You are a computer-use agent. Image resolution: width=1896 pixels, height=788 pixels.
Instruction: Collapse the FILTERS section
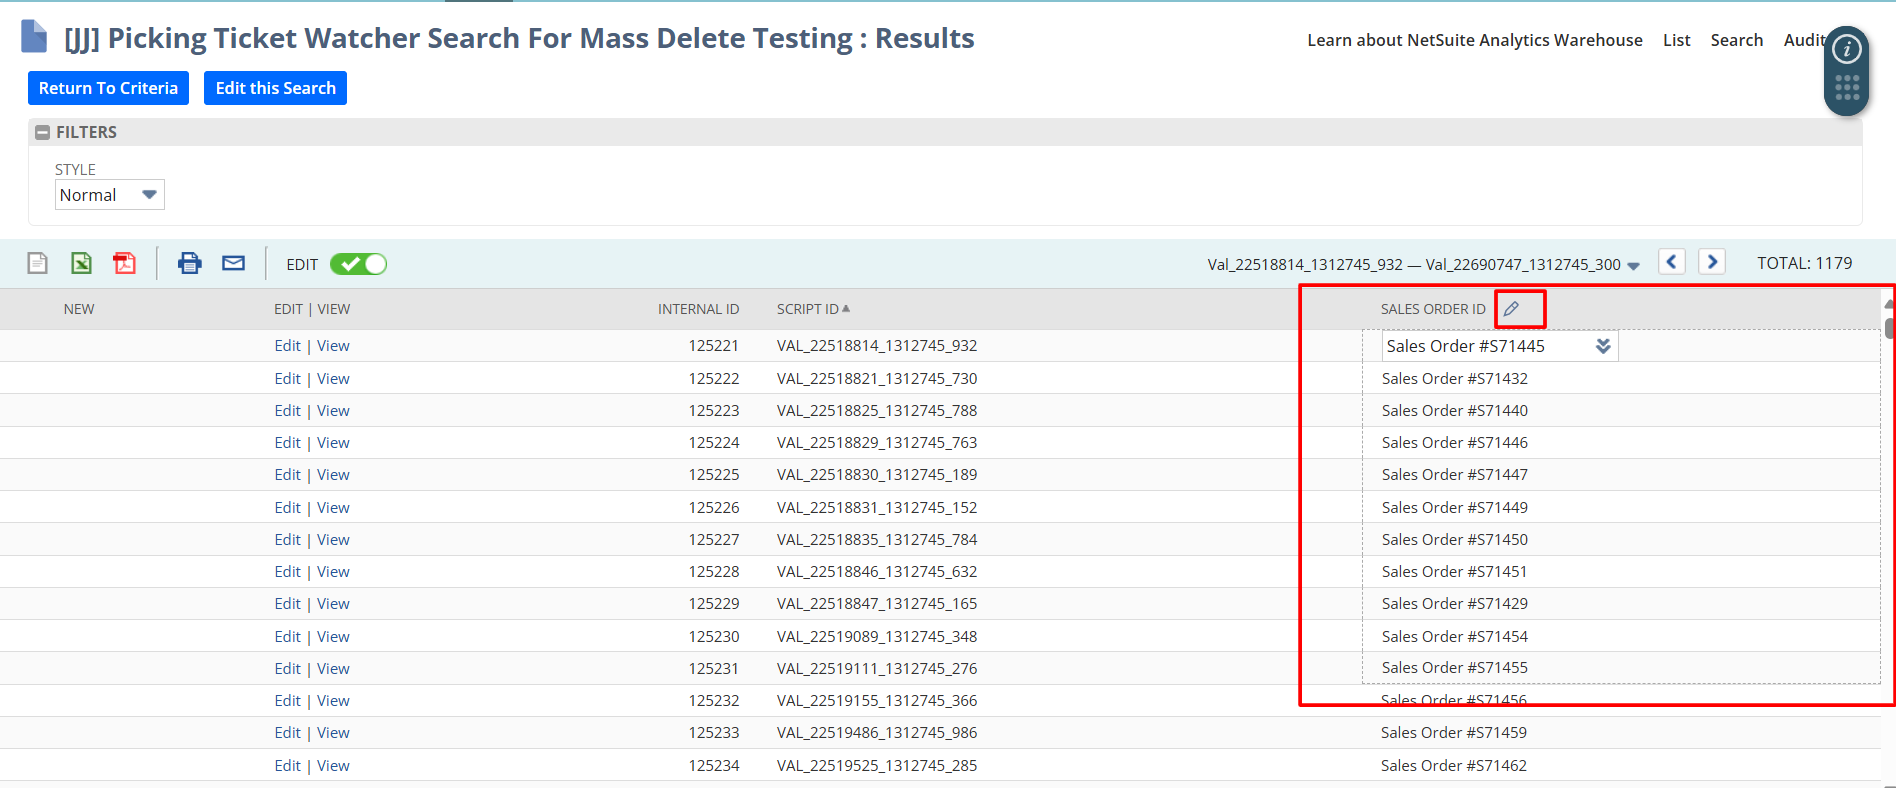43,132
